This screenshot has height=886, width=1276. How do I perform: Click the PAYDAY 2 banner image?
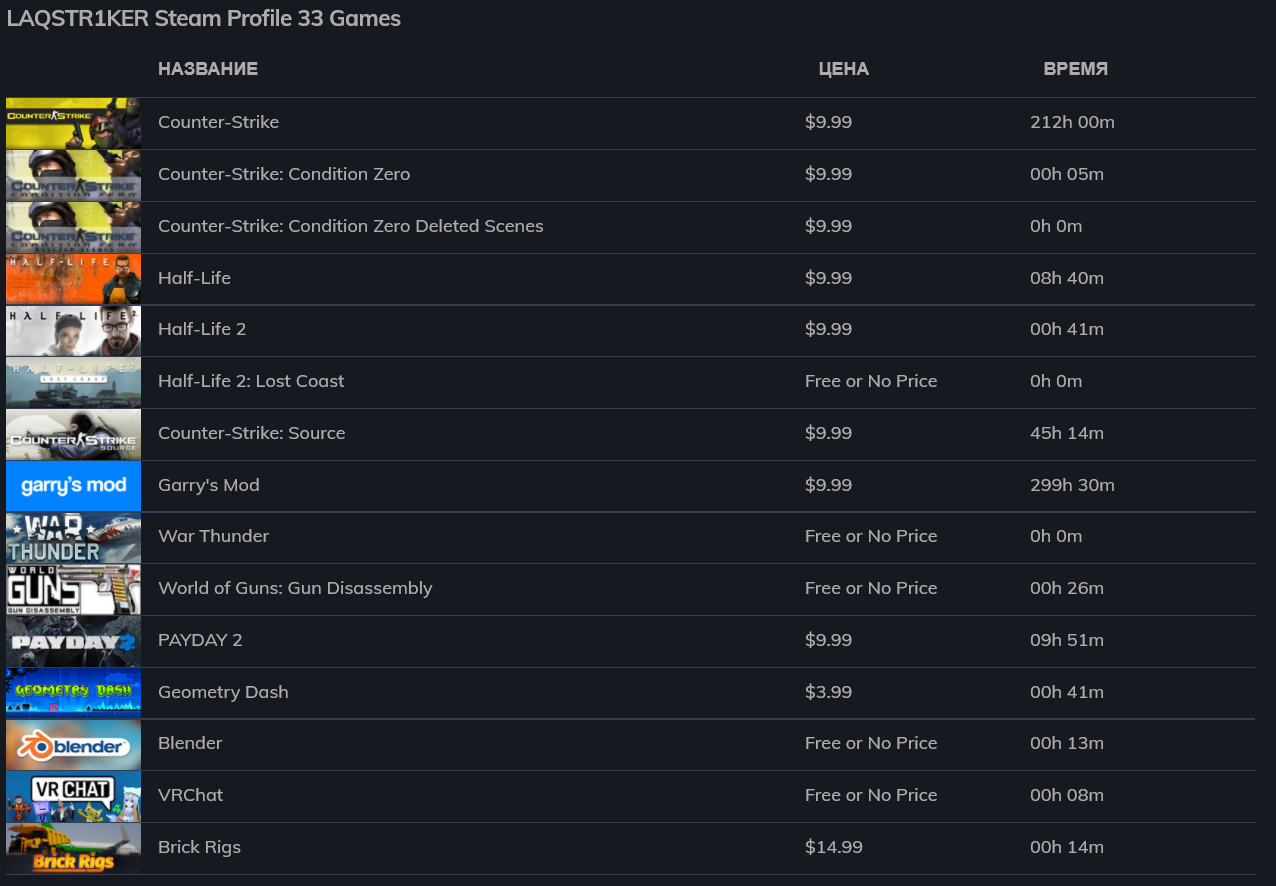pos(73,641)
